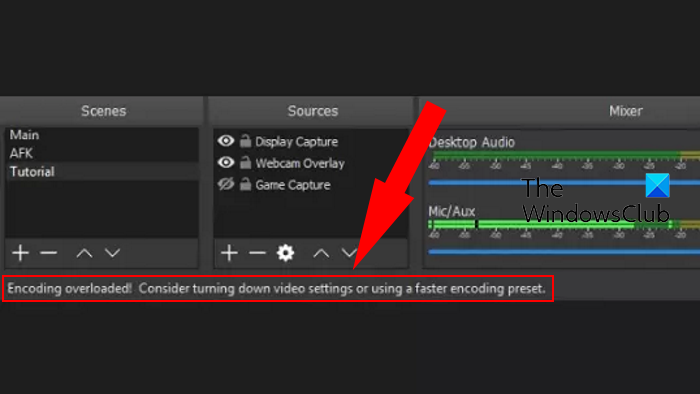Click the Desktop Audio label

471,142
